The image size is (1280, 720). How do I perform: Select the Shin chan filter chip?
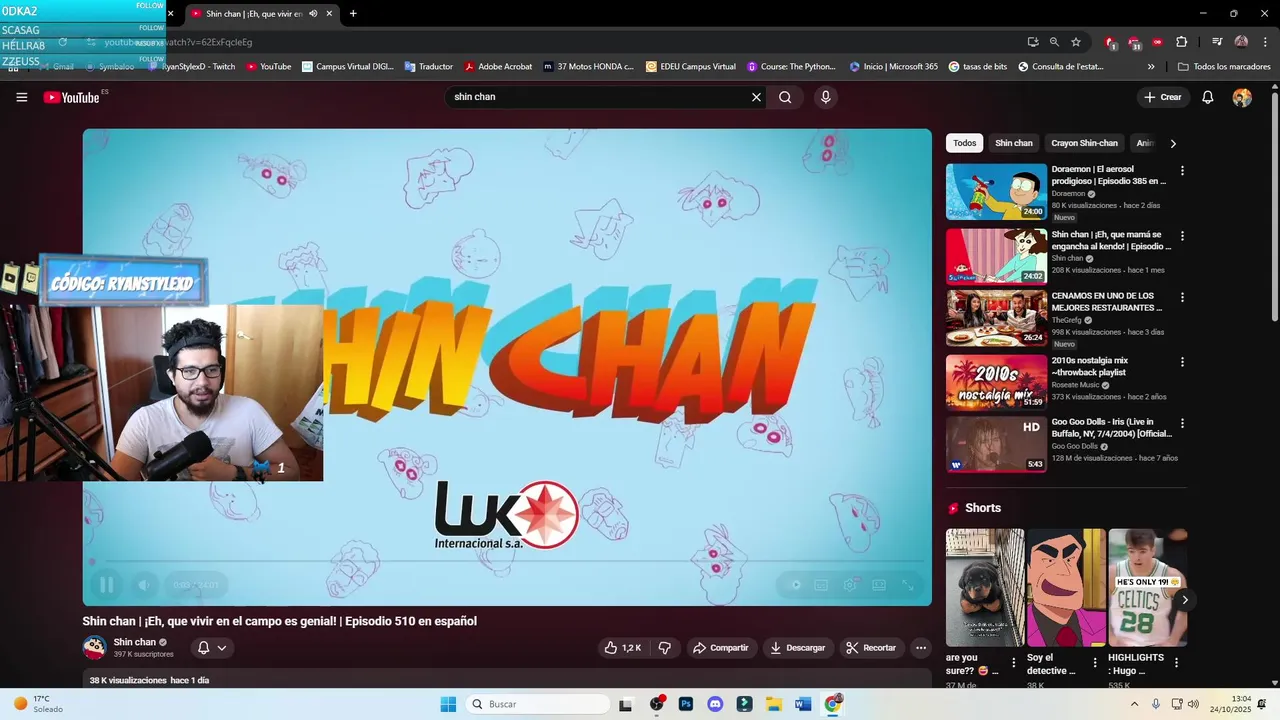click(1013, 143)
